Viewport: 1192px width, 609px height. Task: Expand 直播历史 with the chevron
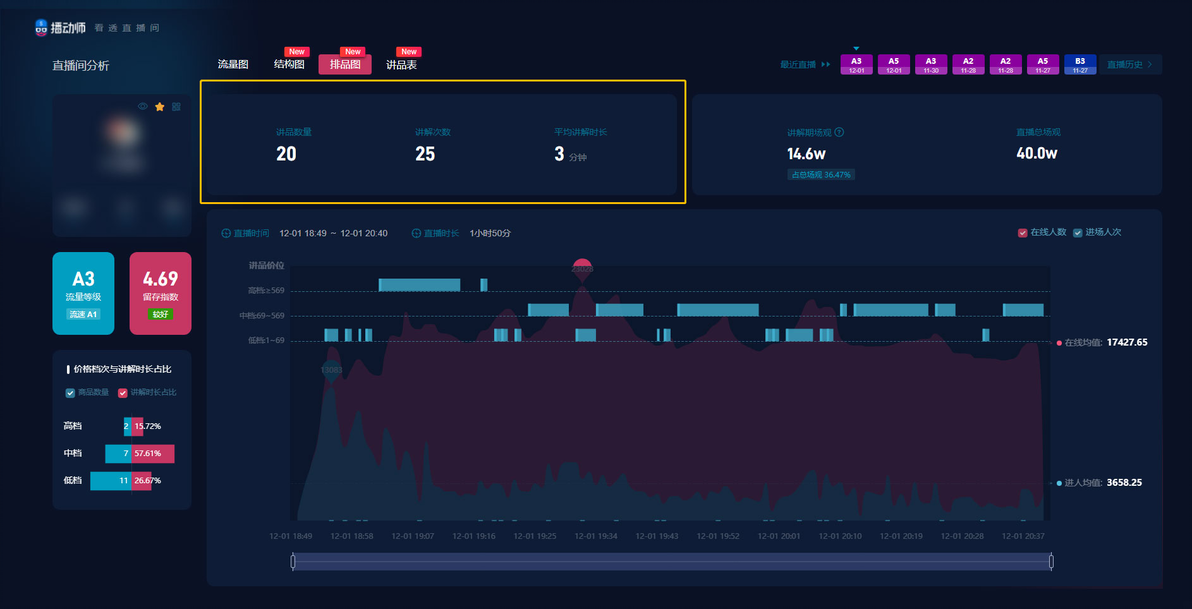click(x=1150, y=65)
